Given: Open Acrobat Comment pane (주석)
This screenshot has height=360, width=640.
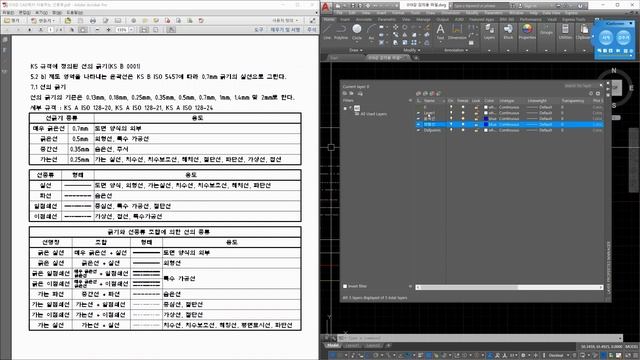Looking at the screenshot, I should [311, 30].
